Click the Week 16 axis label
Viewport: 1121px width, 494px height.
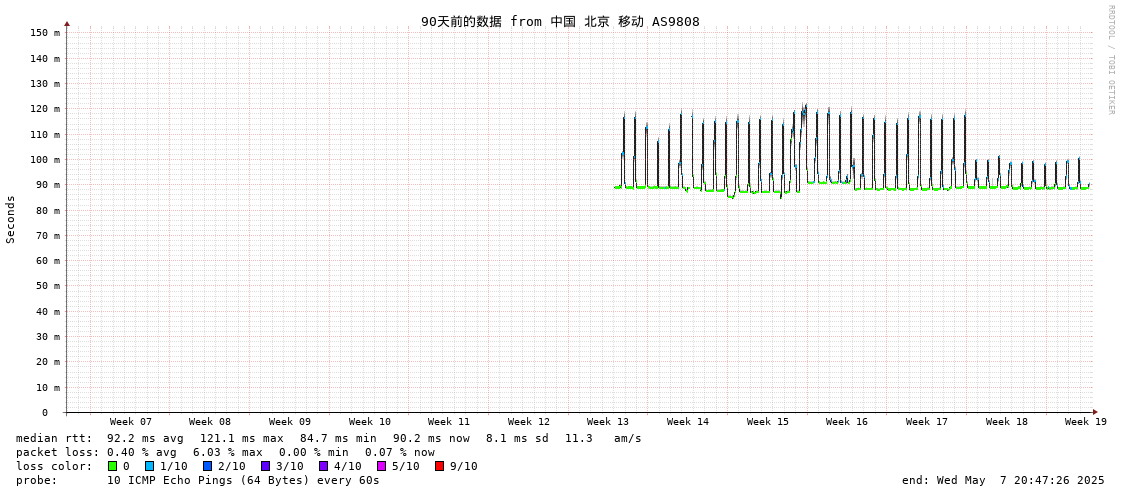point(847,422)
